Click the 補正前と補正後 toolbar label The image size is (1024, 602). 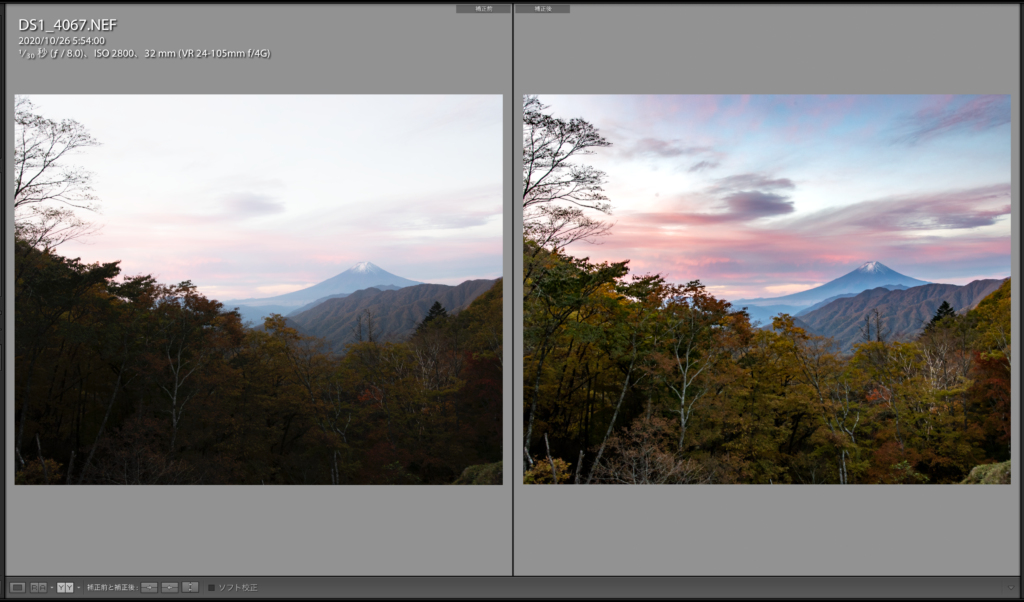(x=111, y=587)
